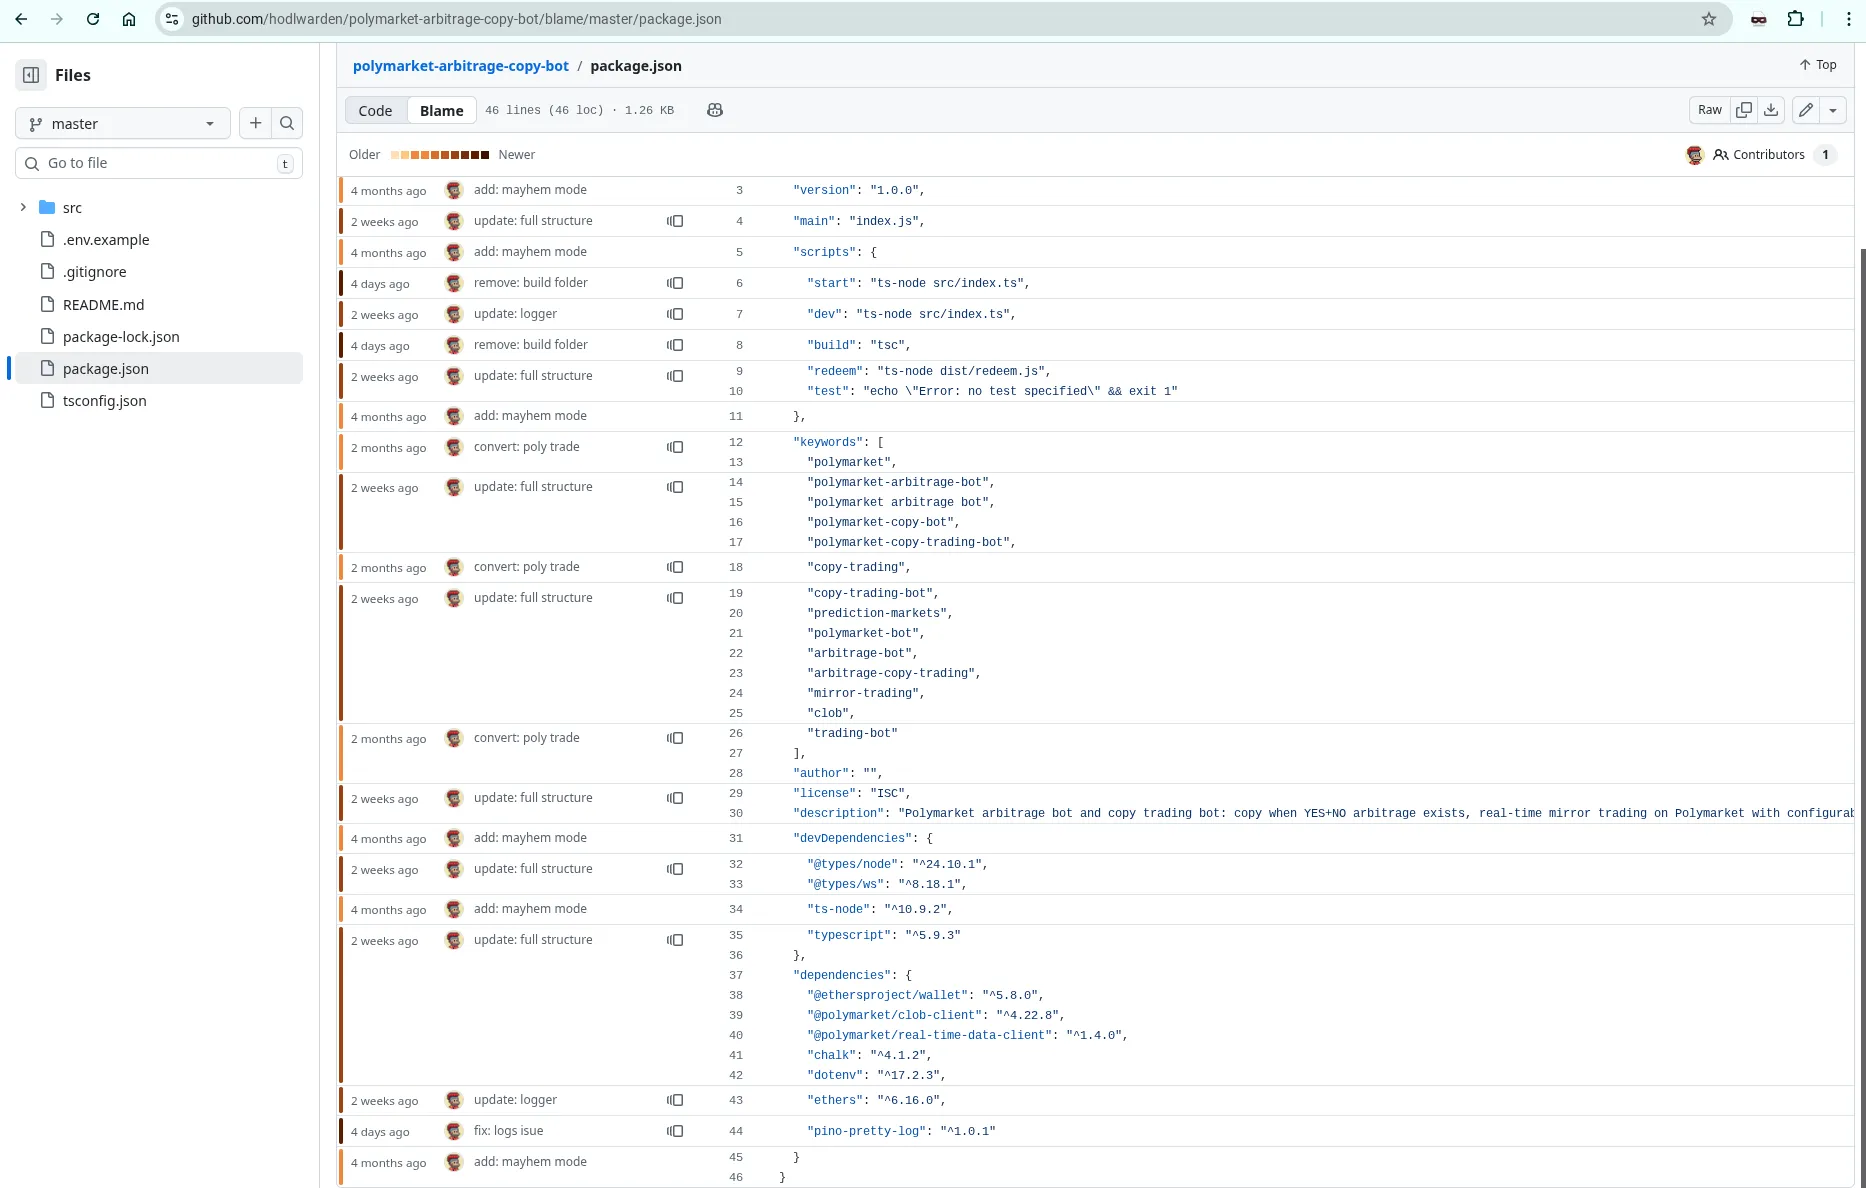Search this repository with the magnifier icon

coord(287,122)
